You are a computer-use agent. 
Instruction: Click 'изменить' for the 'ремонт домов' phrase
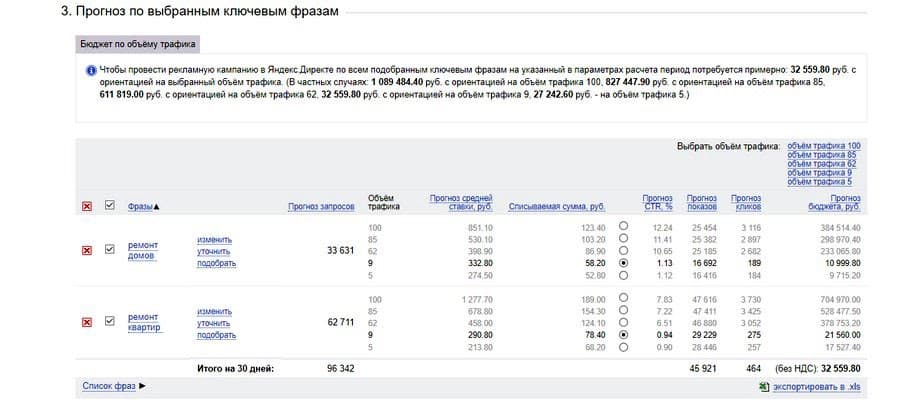pos(214,240)
